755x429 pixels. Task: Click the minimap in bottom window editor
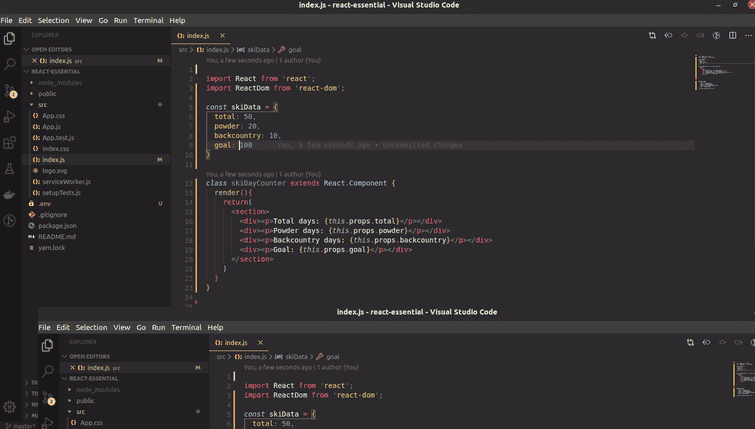coord(744,379)
